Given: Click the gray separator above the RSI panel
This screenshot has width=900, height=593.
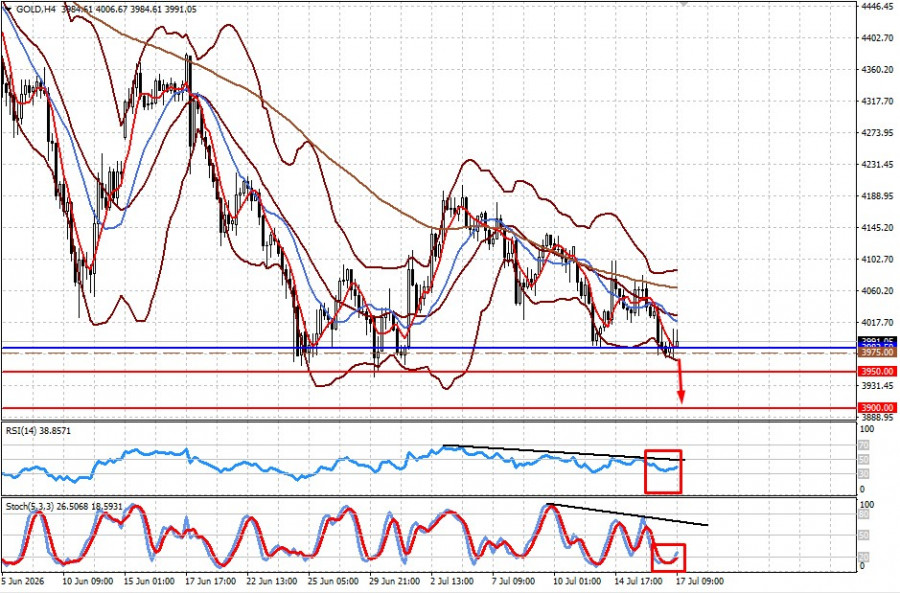Looking at the screenshot, I should click(x=429, y=422).
